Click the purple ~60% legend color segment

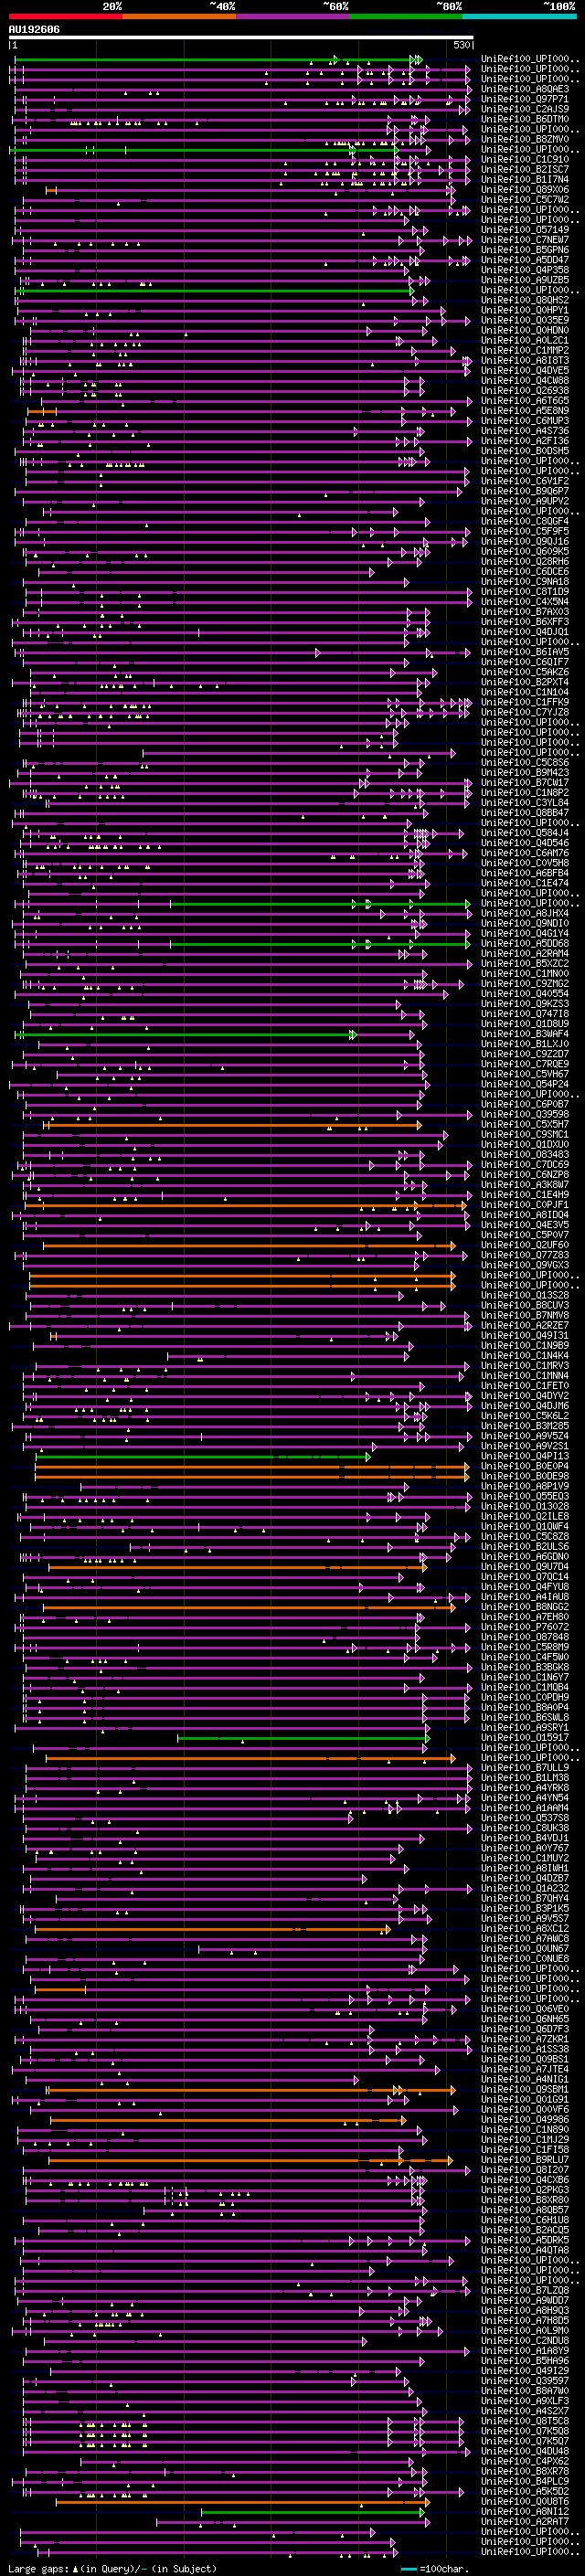click(x=293, y=16)
